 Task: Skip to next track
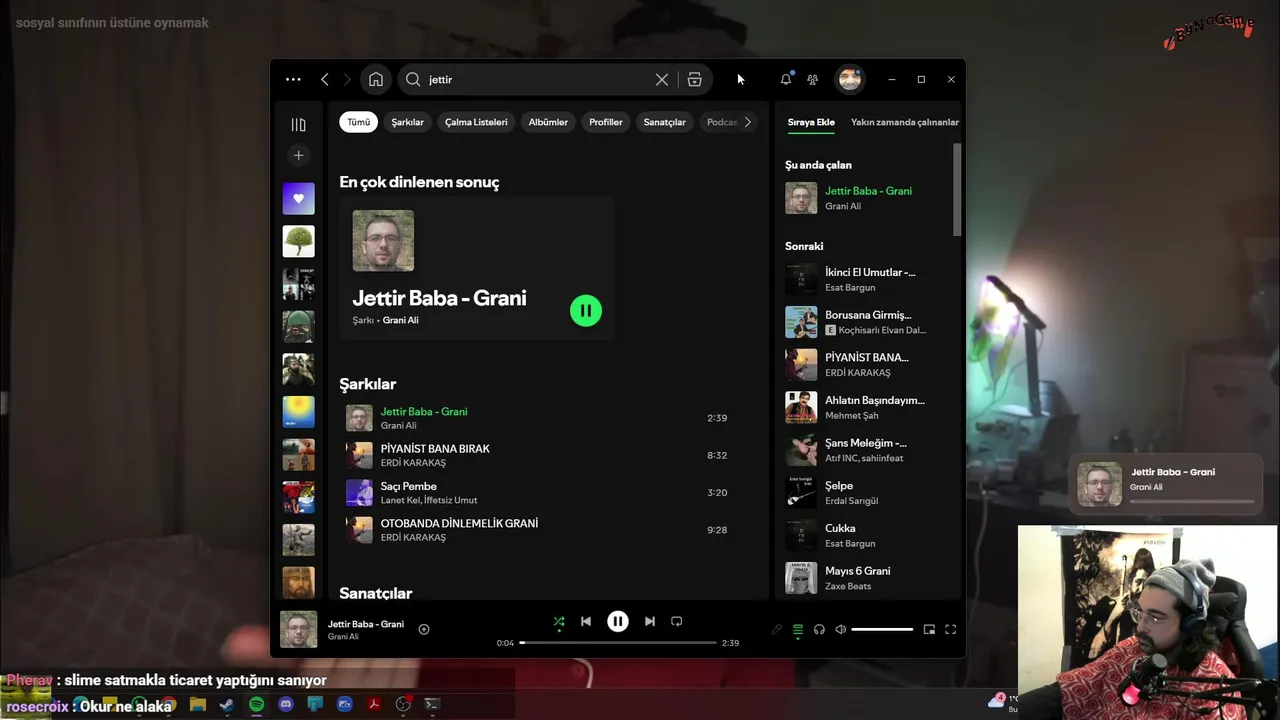tap(650, 621)
